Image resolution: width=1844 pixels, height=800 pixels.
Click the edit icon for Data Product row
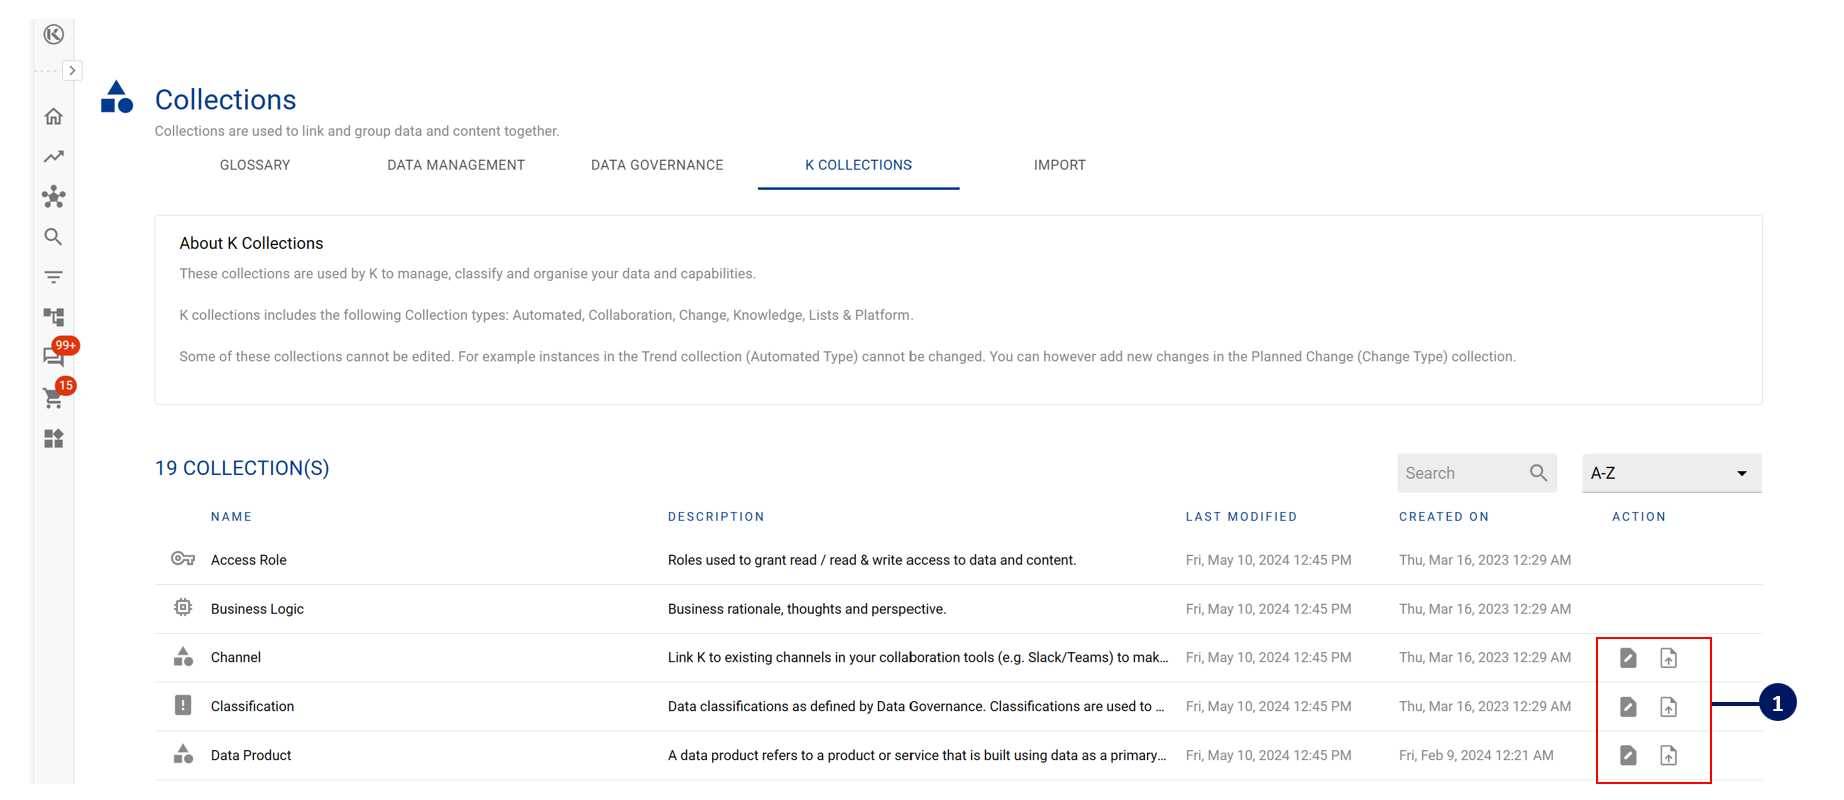pyautogui.click(x=1628, y=756)
